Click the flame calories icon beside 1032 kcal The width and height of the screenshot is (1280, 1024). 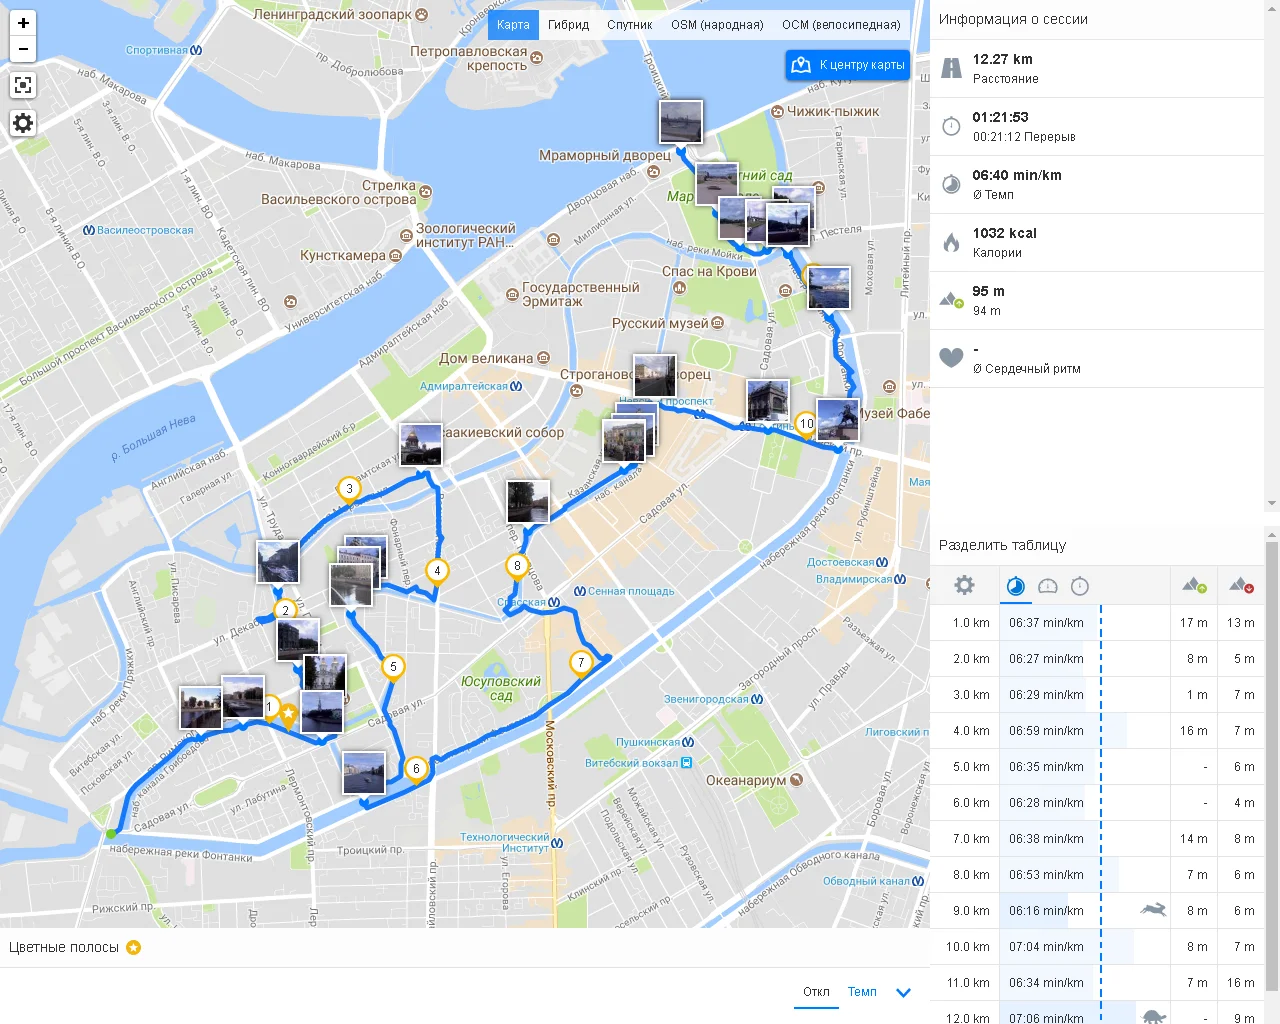click(951, 243)
